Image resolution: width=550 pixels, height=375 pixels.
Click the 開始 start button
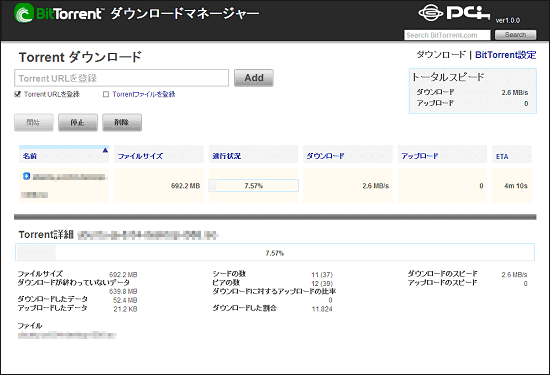(34, 122)
